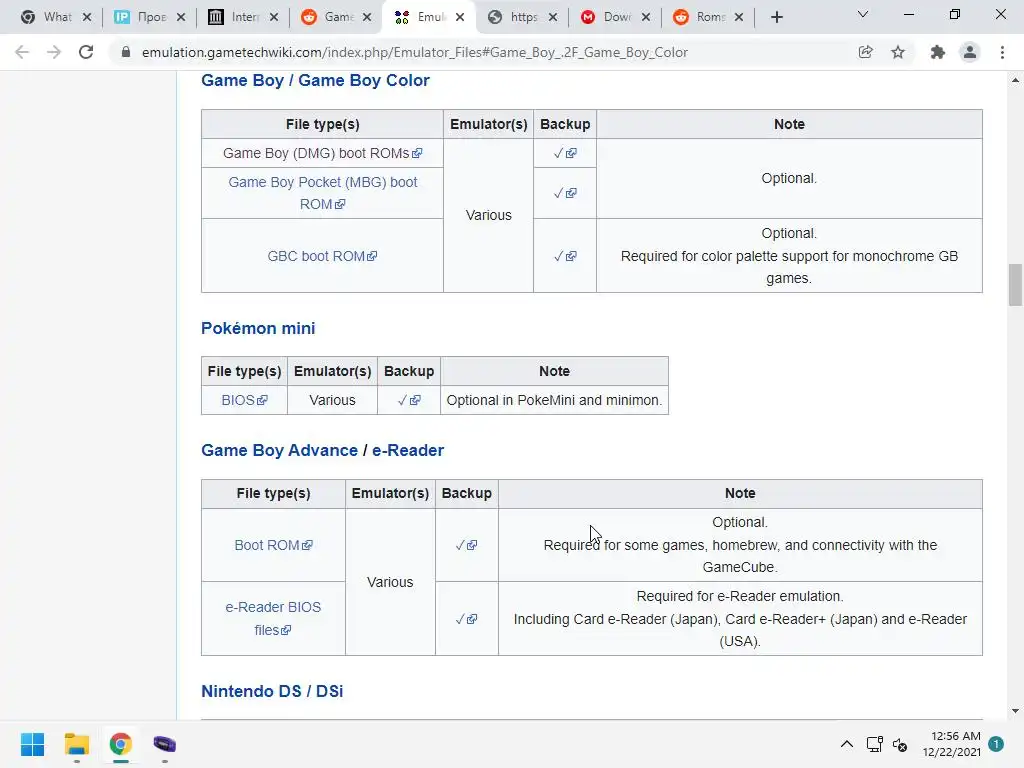This screenshot has width=1024, height=768.
Task: Open e-Reader BIOS files link
Action: point(273,618)
